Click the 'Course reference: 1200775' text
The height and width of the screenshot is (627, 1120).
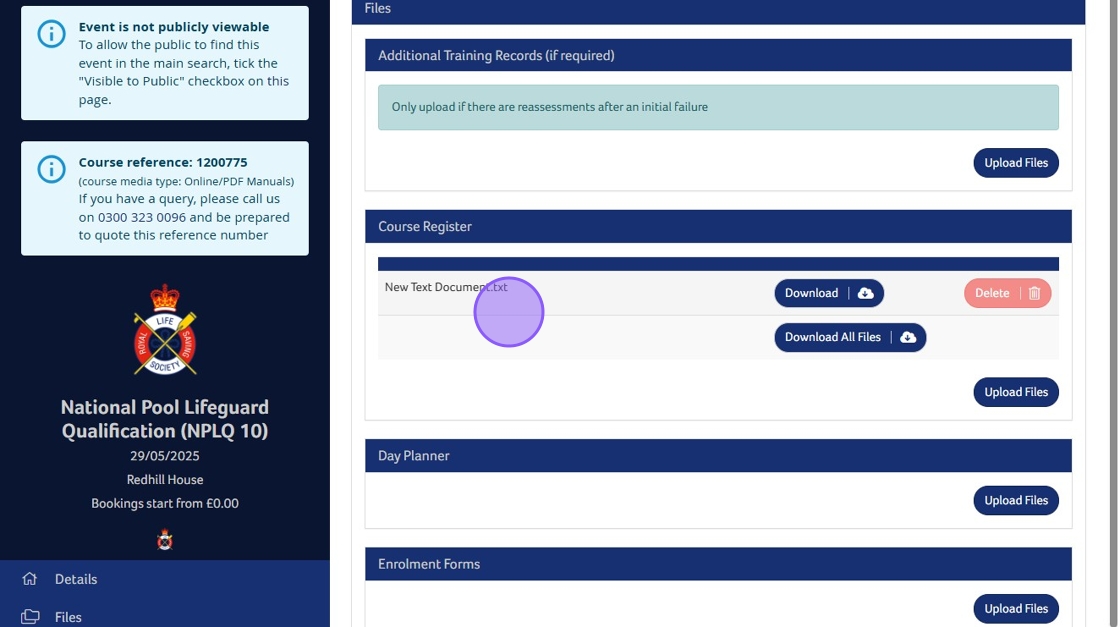click(x=163, y=162)
